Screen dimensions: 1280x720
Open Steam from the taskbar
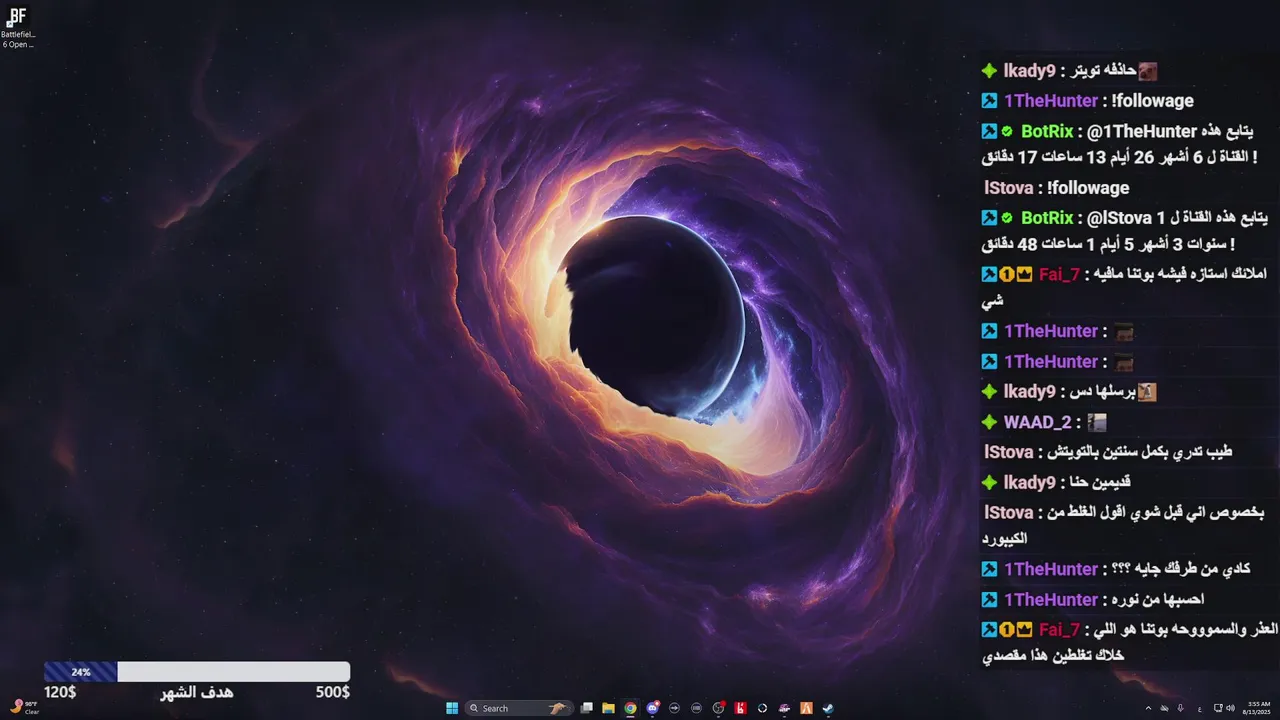click(x=828, y=708)
